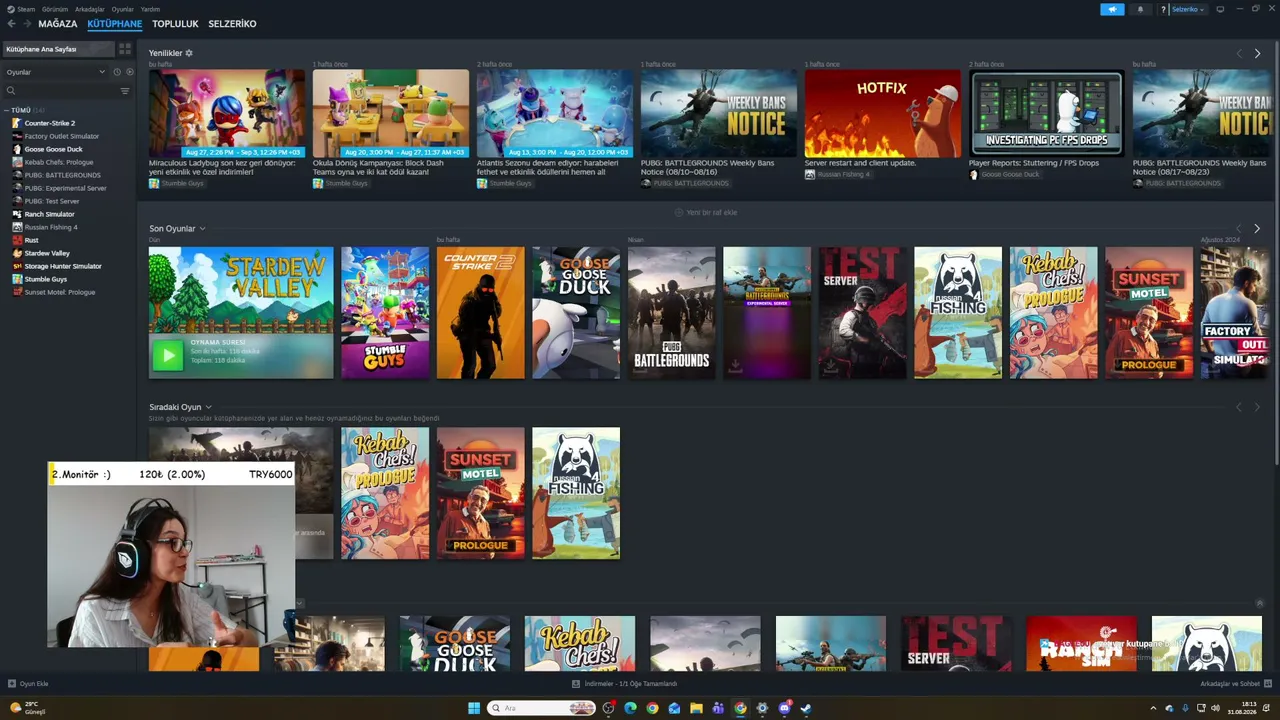Viewport: 1280px width, 720px height.
Task: Open the Görünüm menu
Action: (55, 9)
